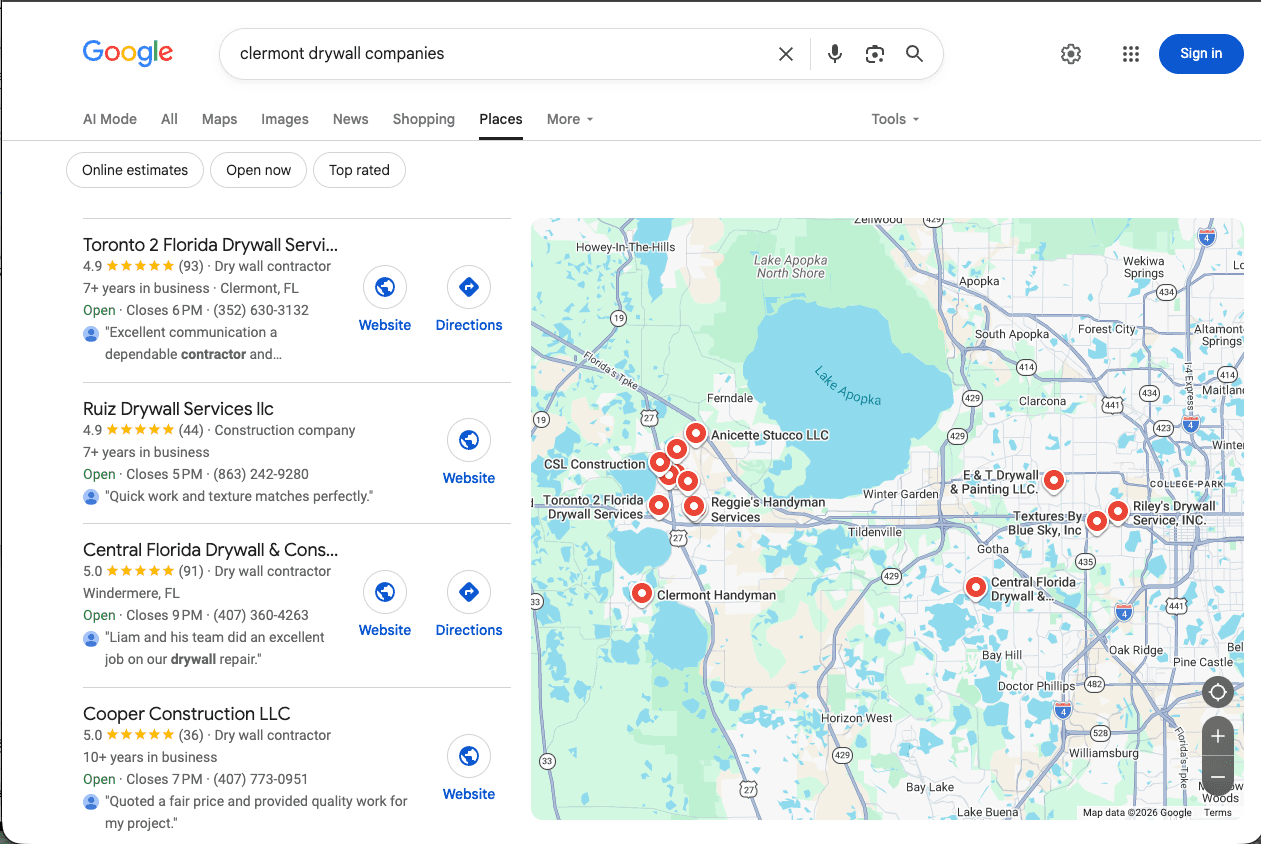1261x844 pixels.
Task: Click "10+ years in business" text
Action: (150, 757)
